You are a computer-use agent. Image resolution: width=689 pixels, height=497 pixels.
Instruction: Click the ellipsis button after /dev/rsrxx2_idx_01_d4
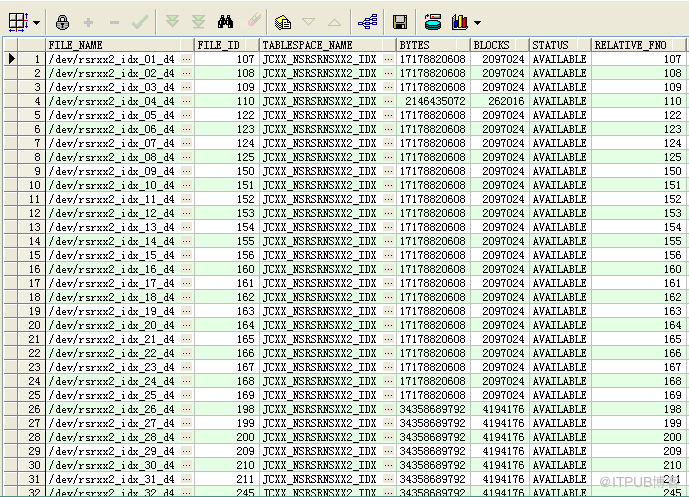(187, 59)
